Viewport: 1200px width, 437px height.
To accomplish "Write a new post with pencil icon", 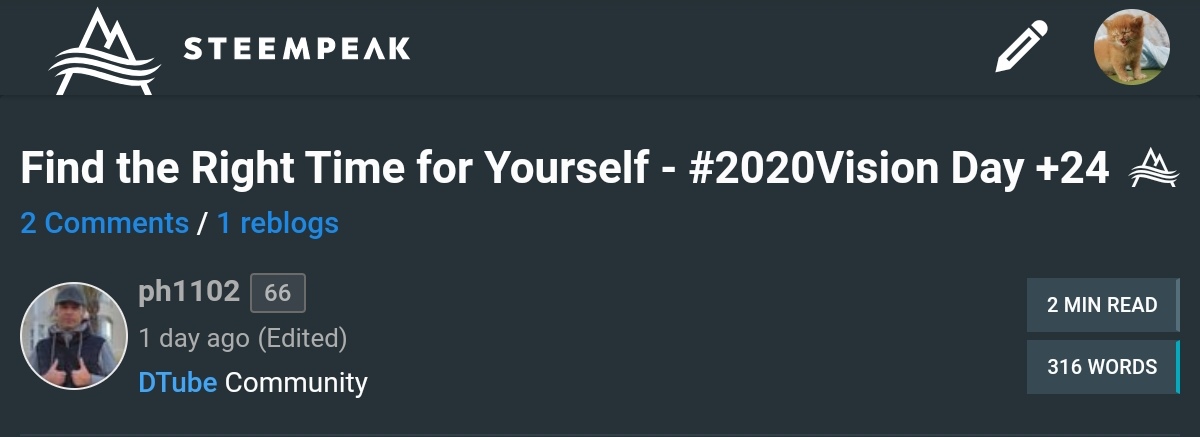I will pos(1021,48).
